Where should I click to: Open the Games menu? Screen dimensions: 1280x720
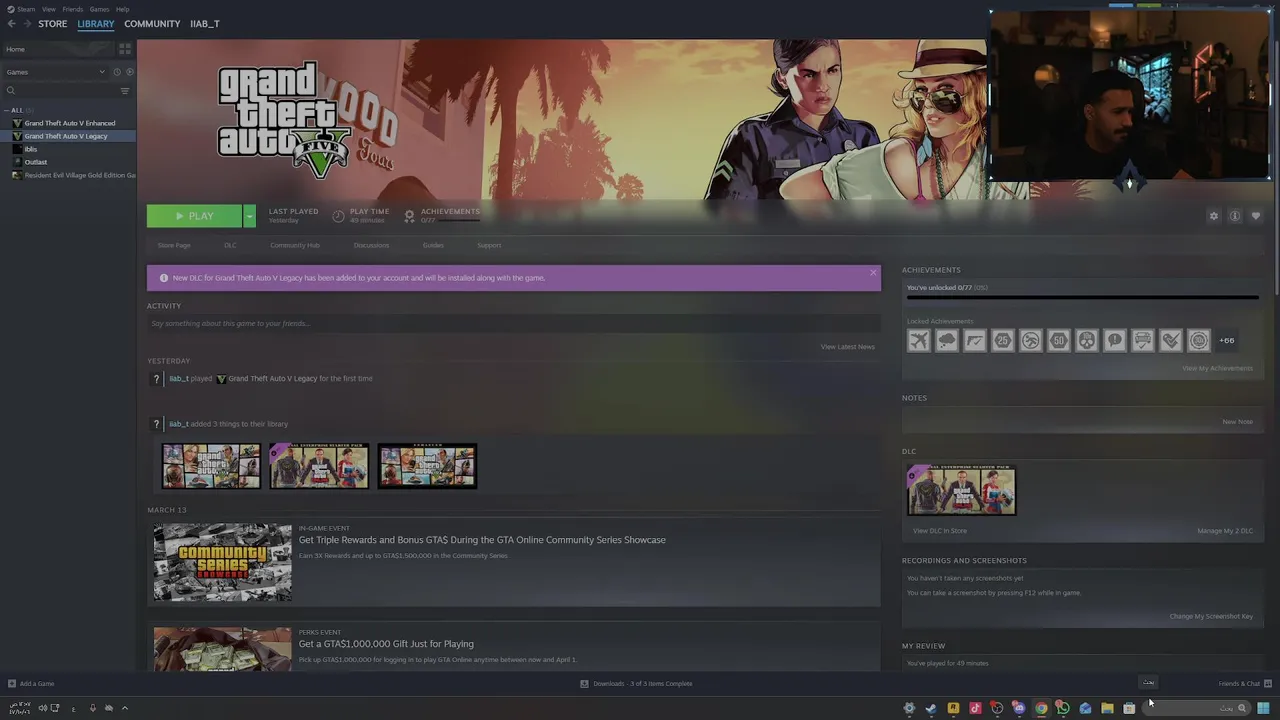pyautogui.click(x=99, y=9)
